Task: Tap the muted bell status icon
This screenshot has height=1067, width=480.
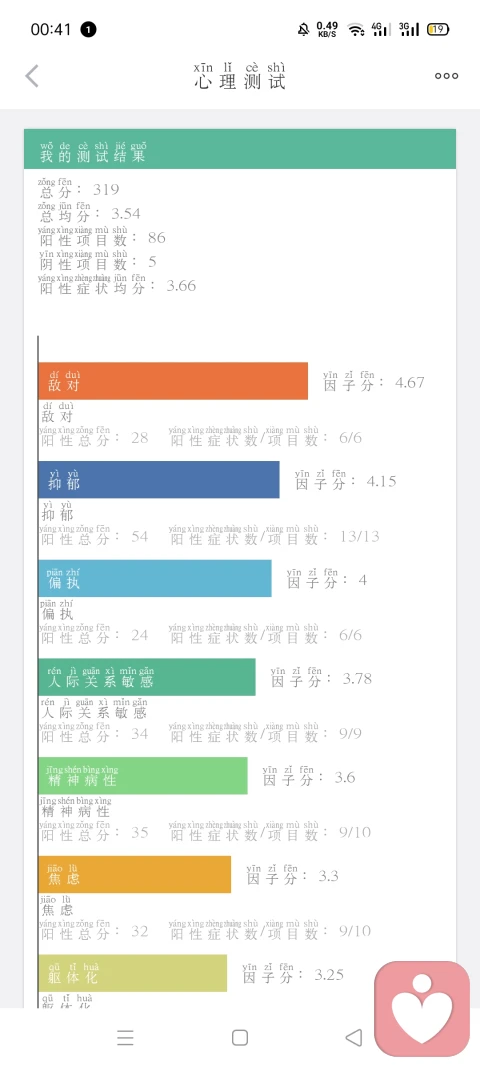Action: (x=303, y=29)
